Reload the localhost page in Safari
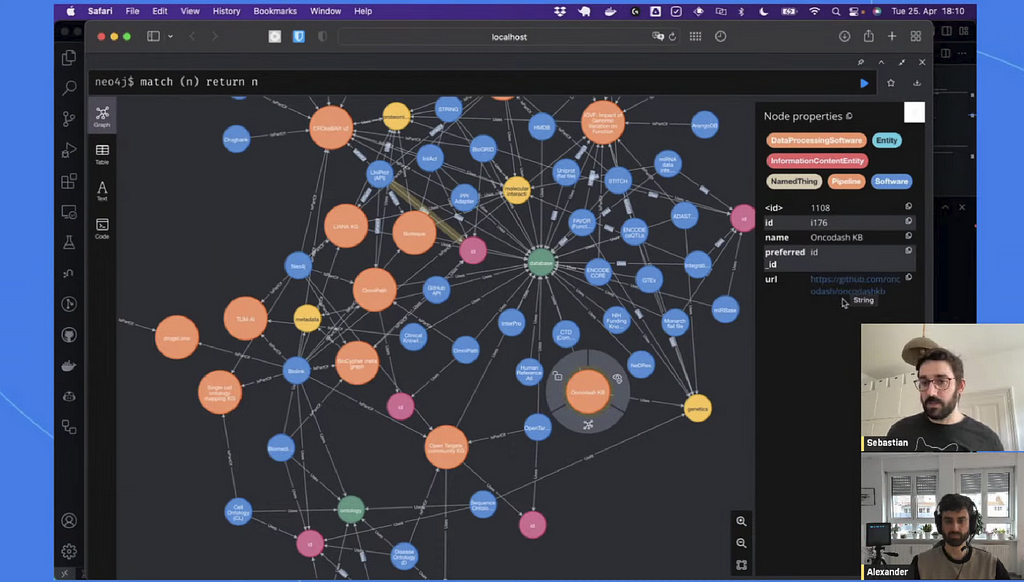The image size is (1024, 582). (672, 37)
